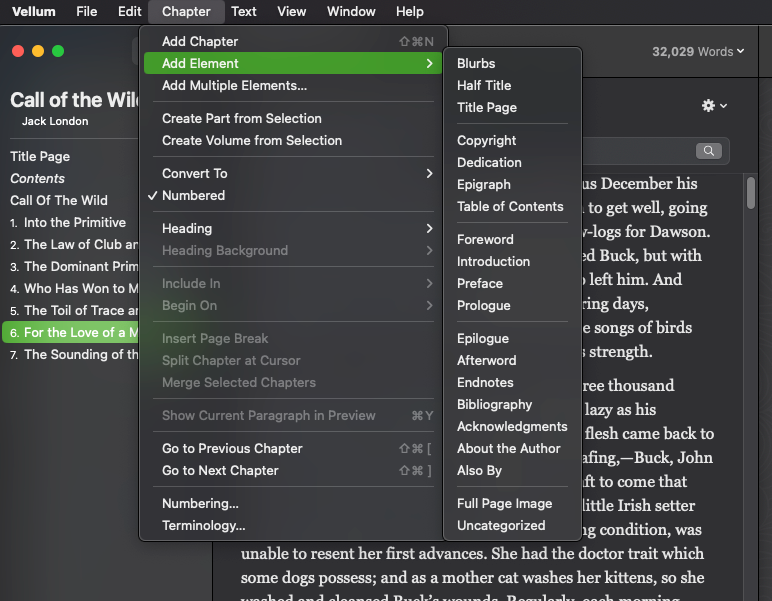772x601 pixels.
Task: Open the Text menu
Action: click(x=244, y=11)
